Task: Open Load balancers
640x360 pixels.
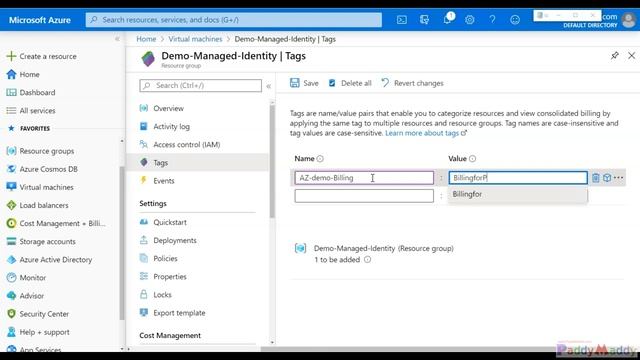Action: tap(38, 205)
